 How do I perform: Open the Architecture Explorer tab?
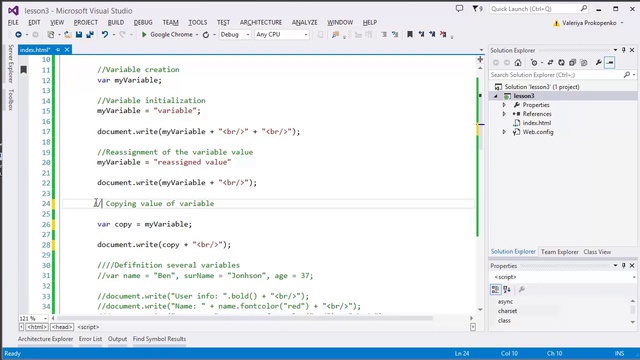pyautogui.click(x=45, y=339)
